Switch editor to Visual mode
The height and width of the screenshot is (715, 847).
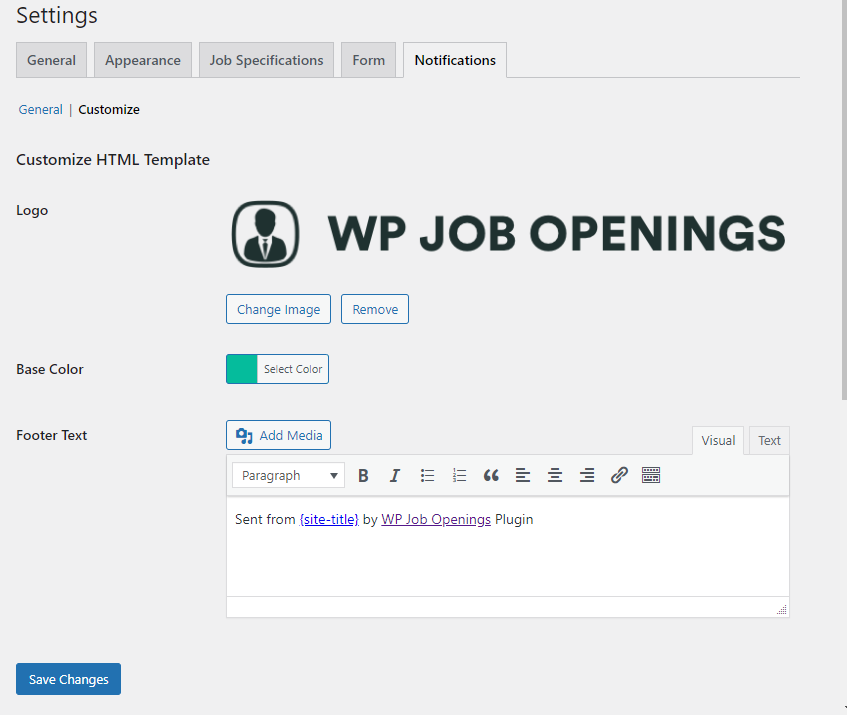tap(718, 441)
